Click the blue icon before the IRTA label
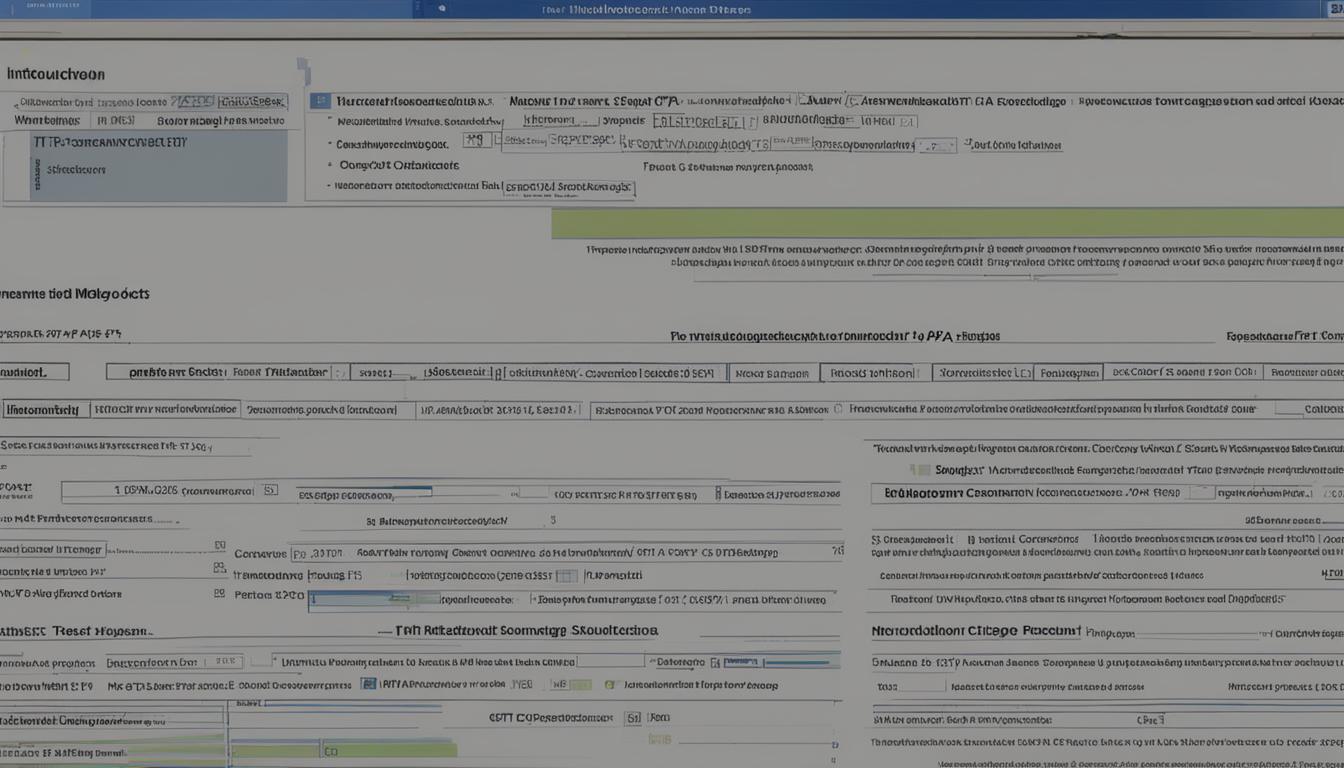The width and height of the screenshot is (1344, 768). (368, 685)
